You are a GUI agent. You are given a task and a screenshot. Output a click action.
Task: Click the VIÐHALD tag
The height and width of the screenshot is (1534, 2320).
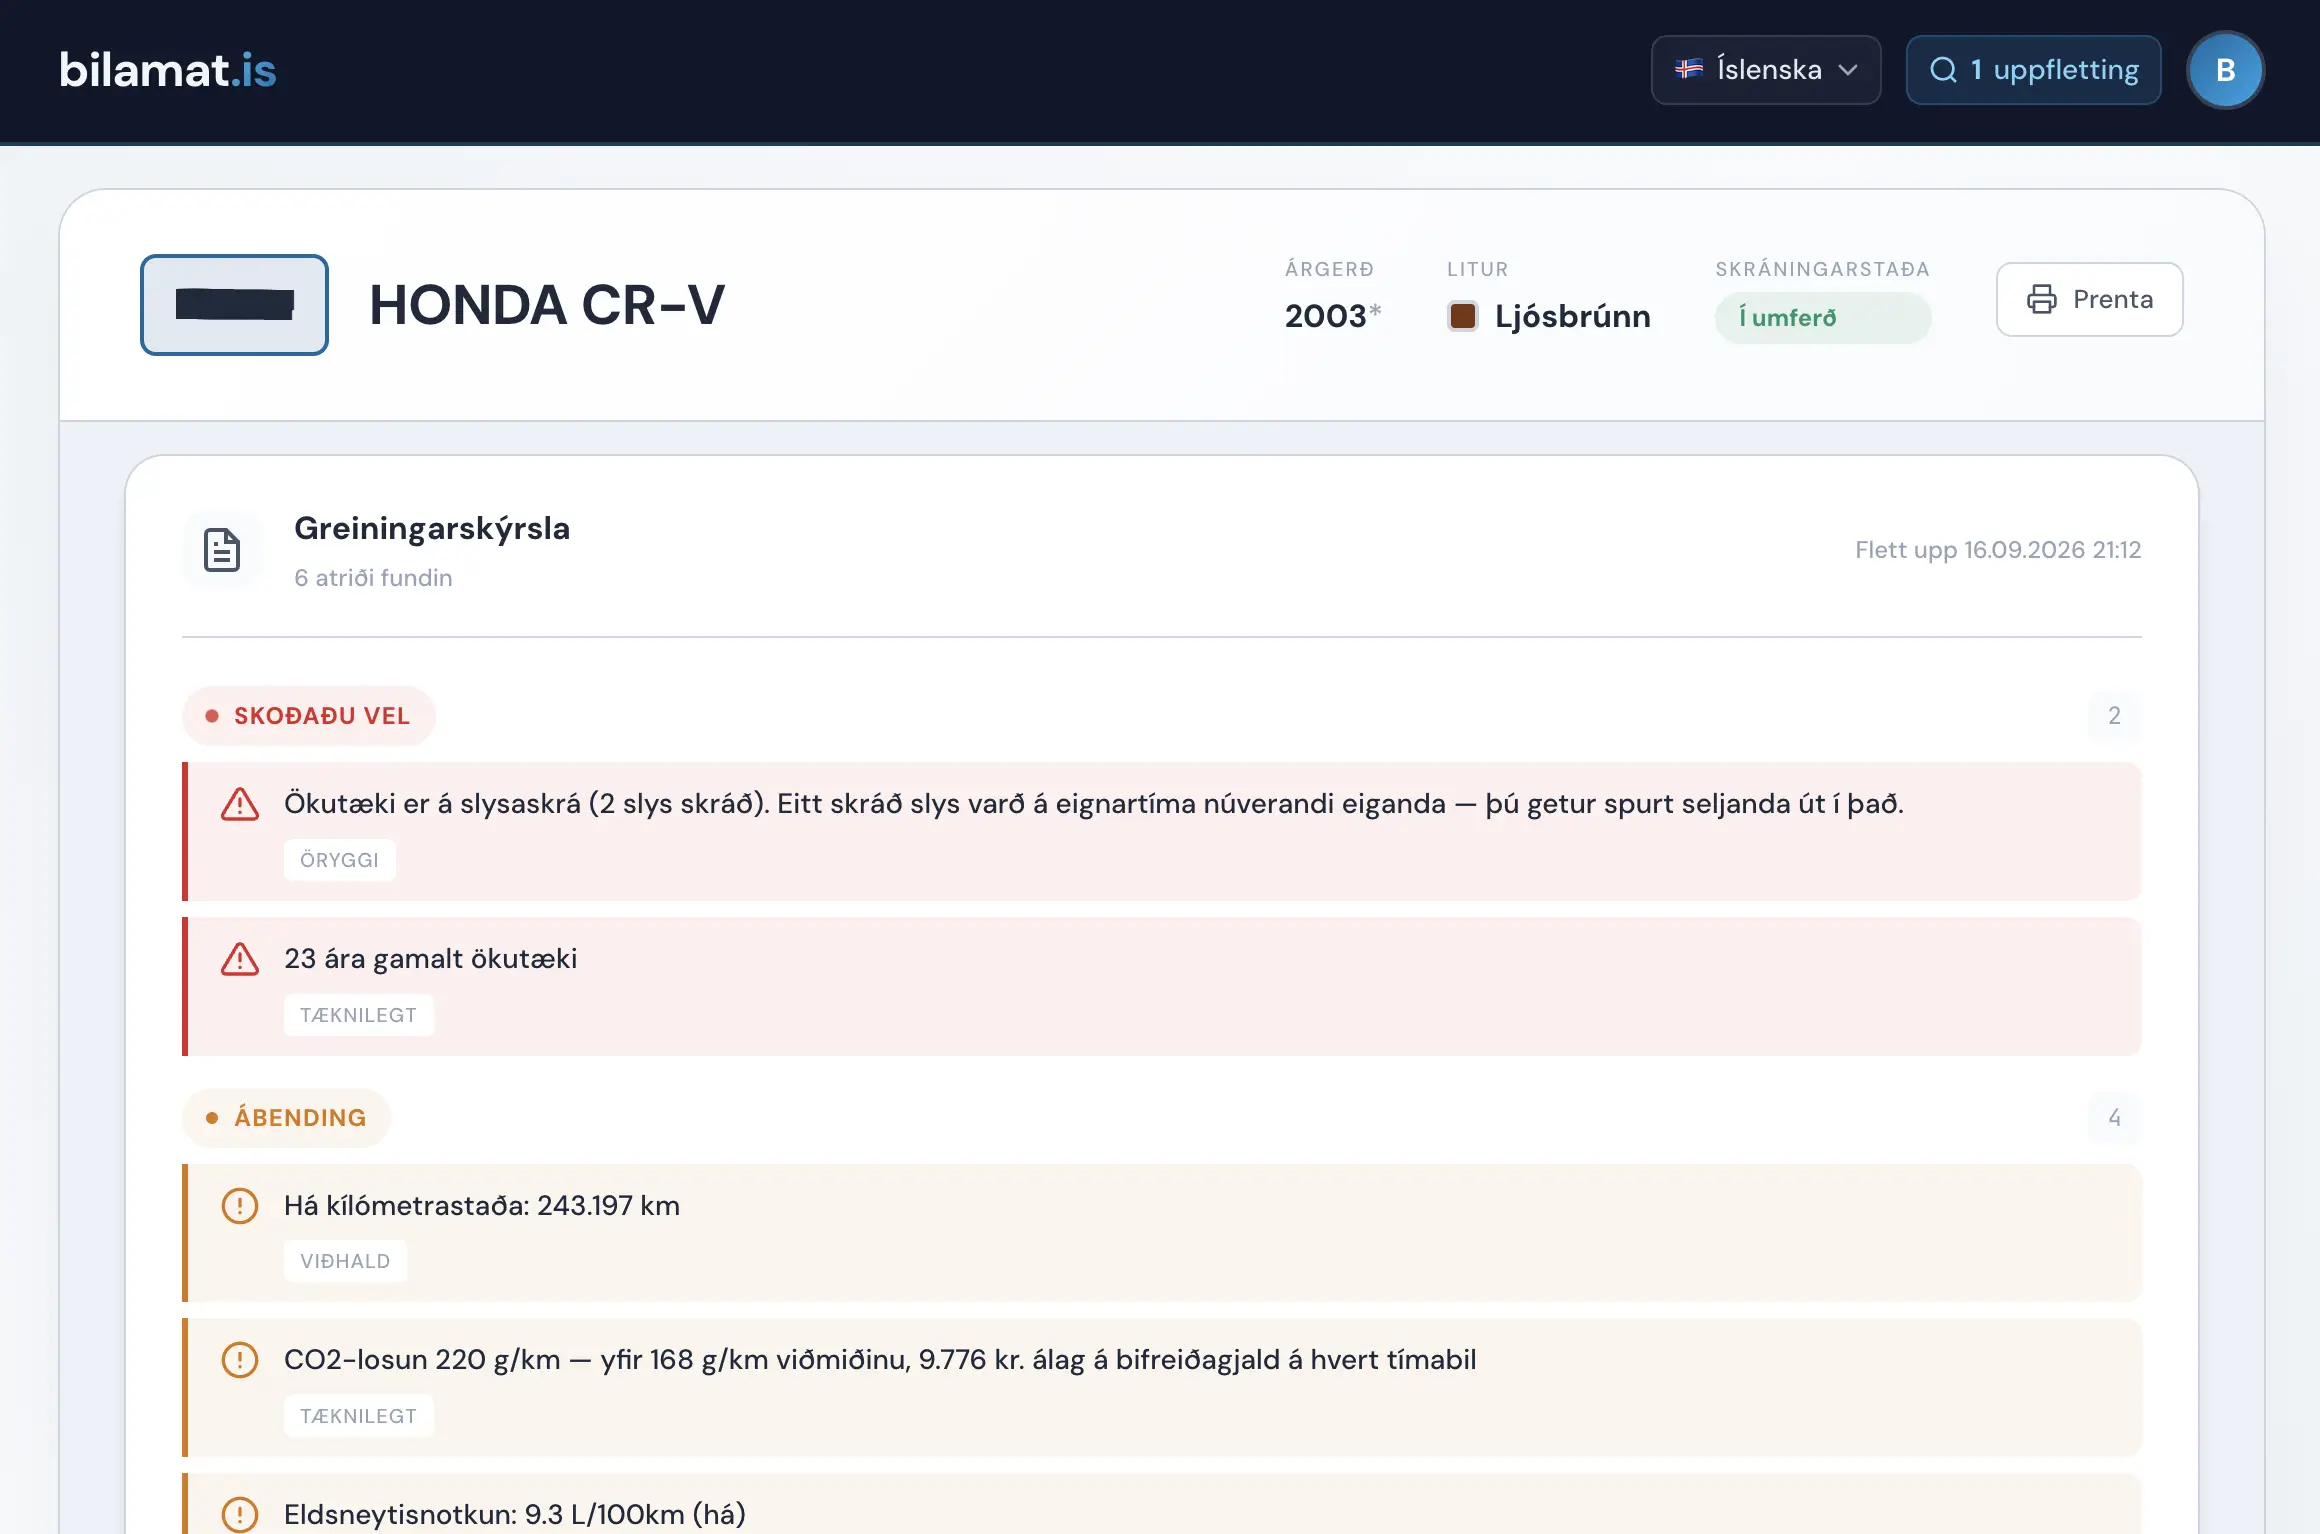[x=345, y=1261]
